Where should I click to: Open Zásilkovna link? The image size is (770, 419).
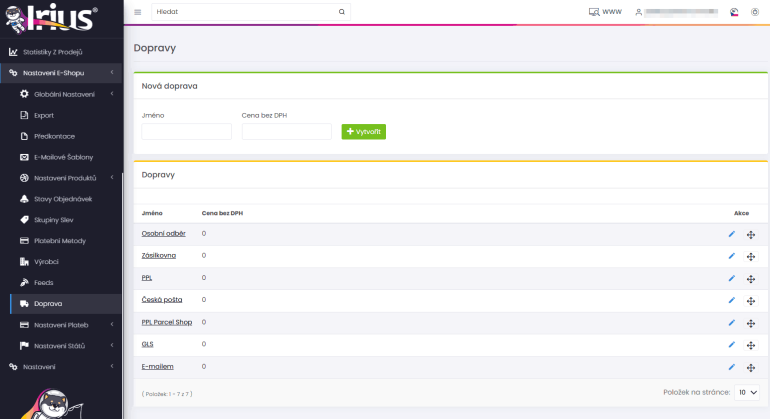pyautogui.click(x=159, y=255)
